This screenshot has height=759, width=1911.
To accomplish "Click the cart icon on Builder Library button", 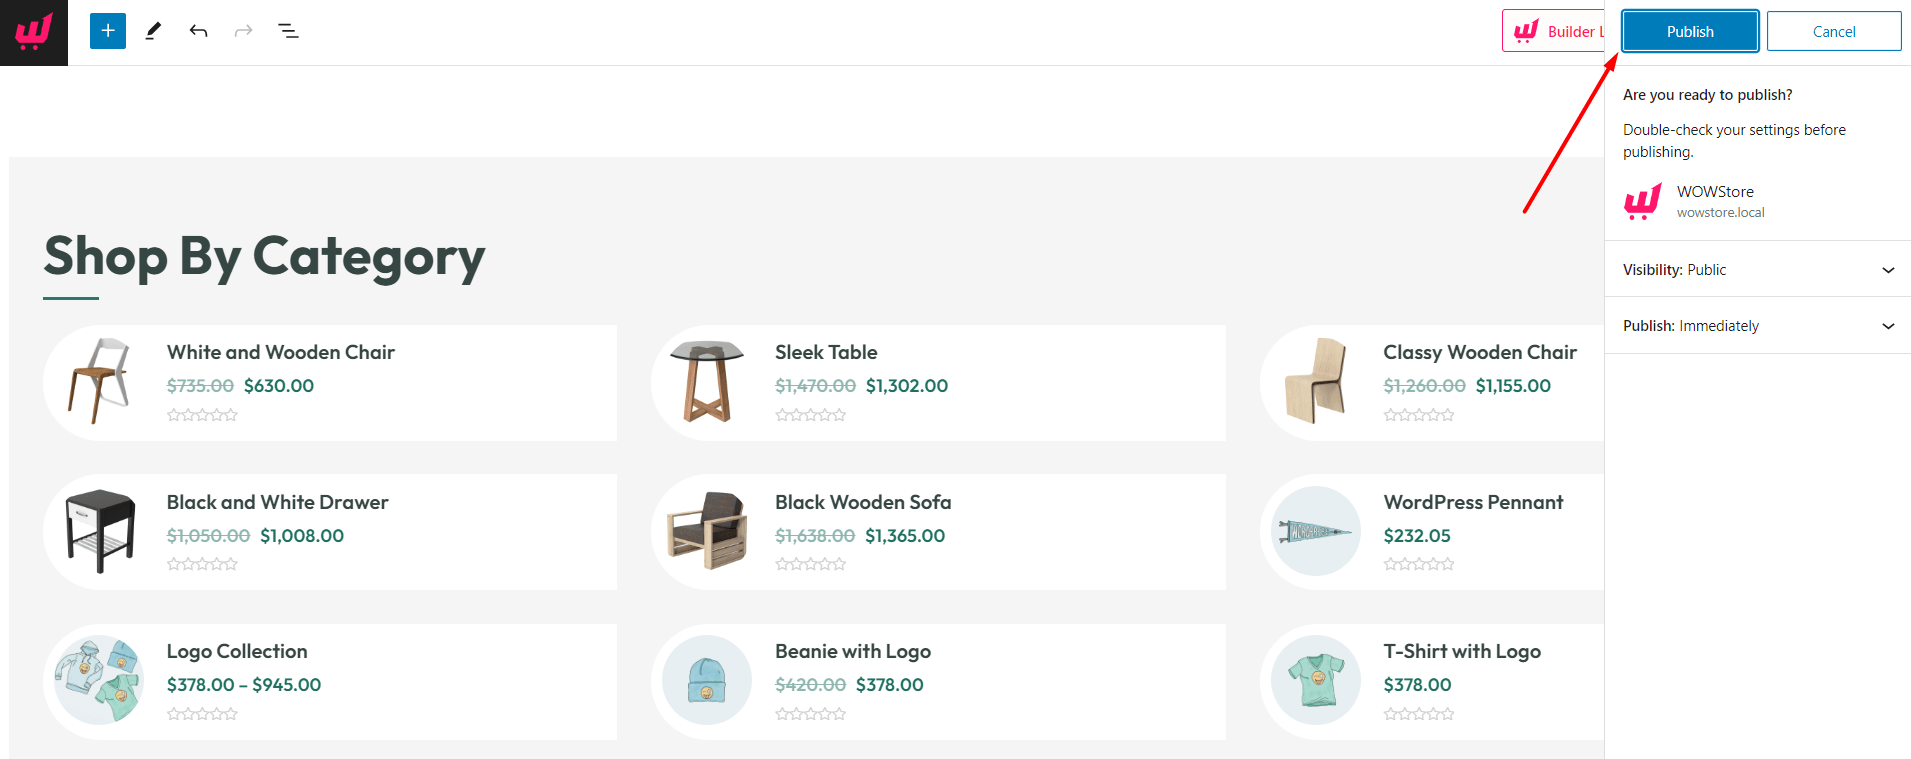I will (1524, 31).
